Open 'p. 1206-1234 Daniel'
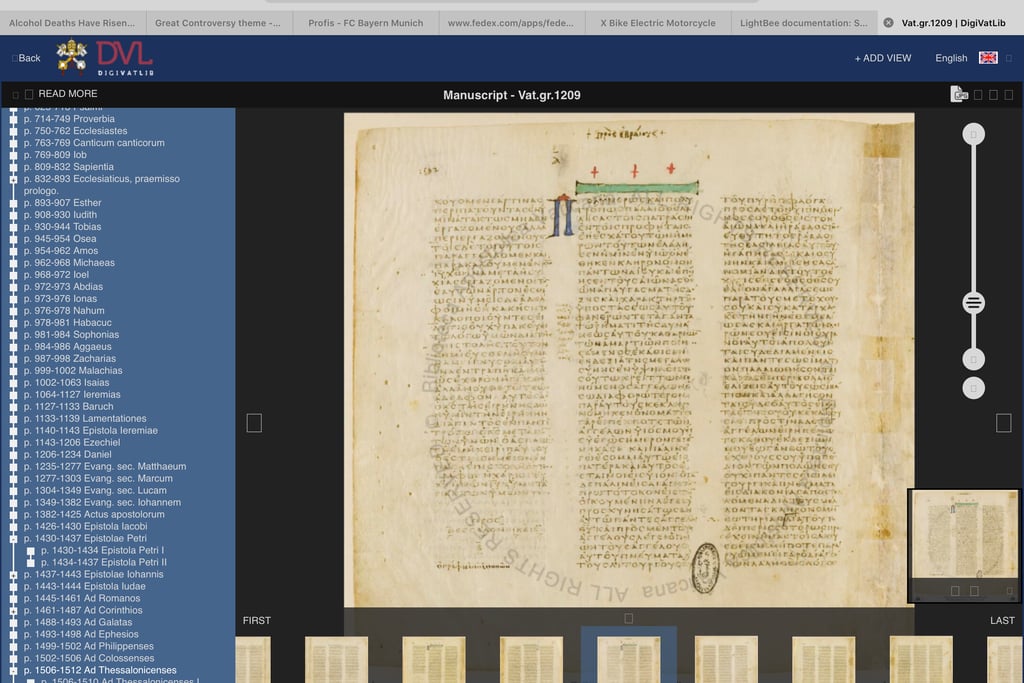 pos(67,454)
